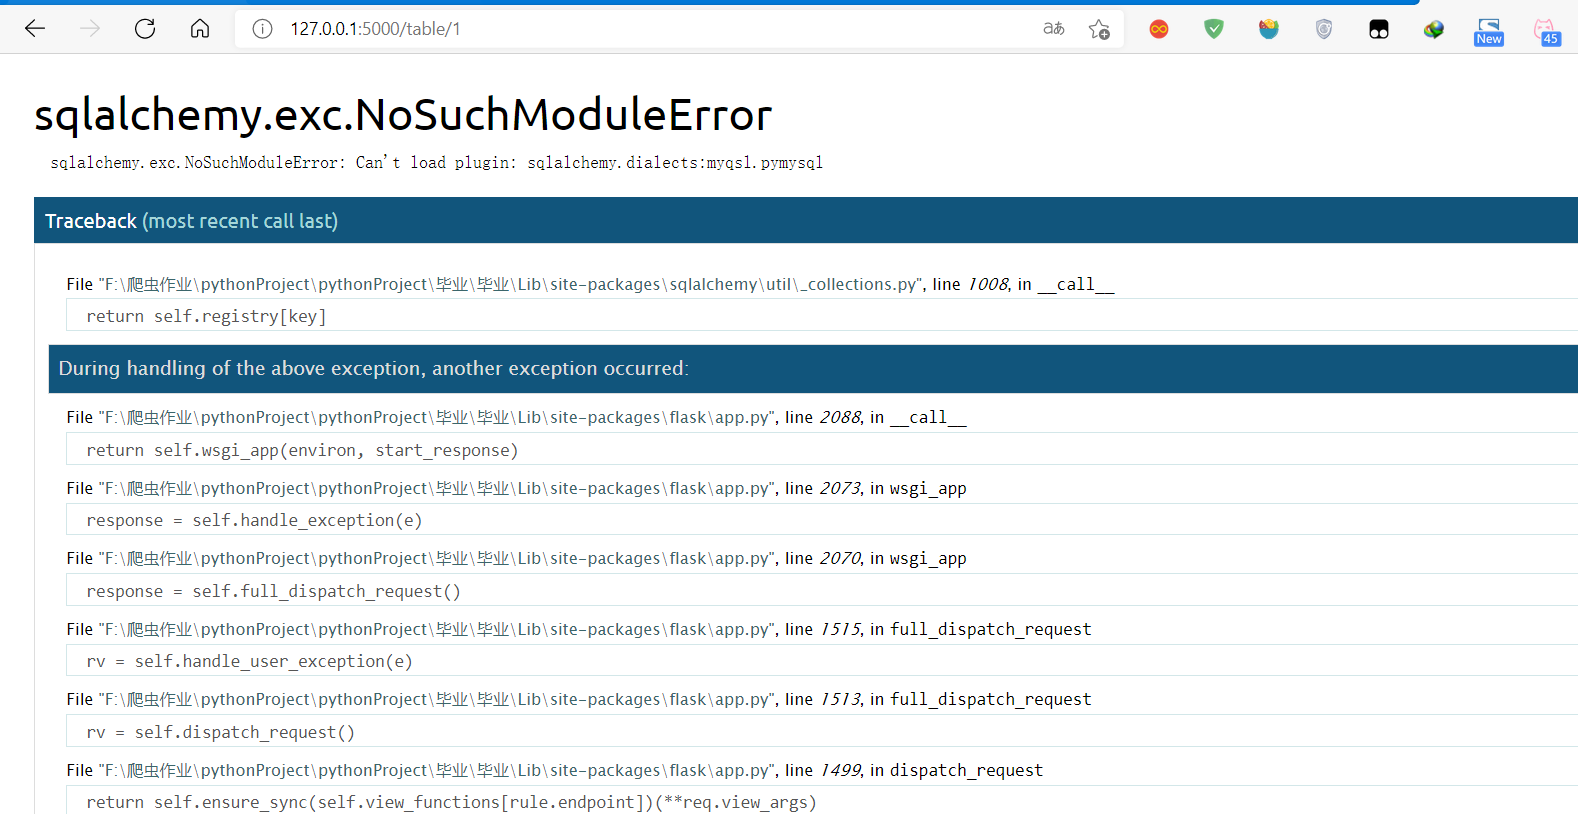The width and height of the screenshot is (1578, 814).
Task: Click the browser forward arrow
Action: (x=90, y=29)
